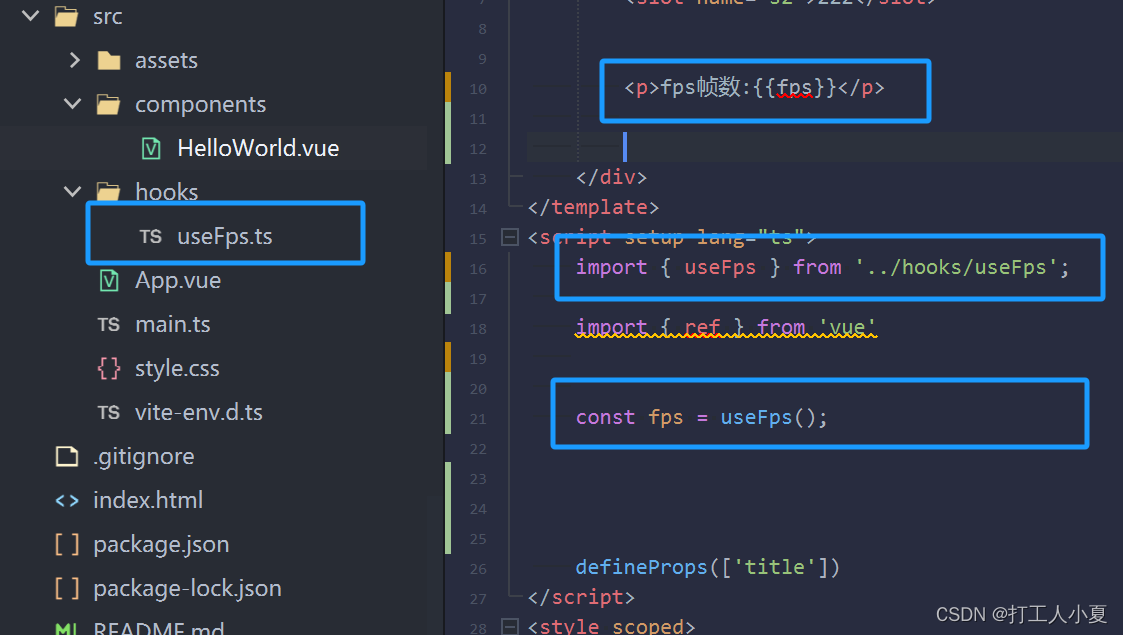This screenshot has width=1123, height=635.
Task: Click the TS icon next to vite-env.d.ts
Action: click(109, 411)
